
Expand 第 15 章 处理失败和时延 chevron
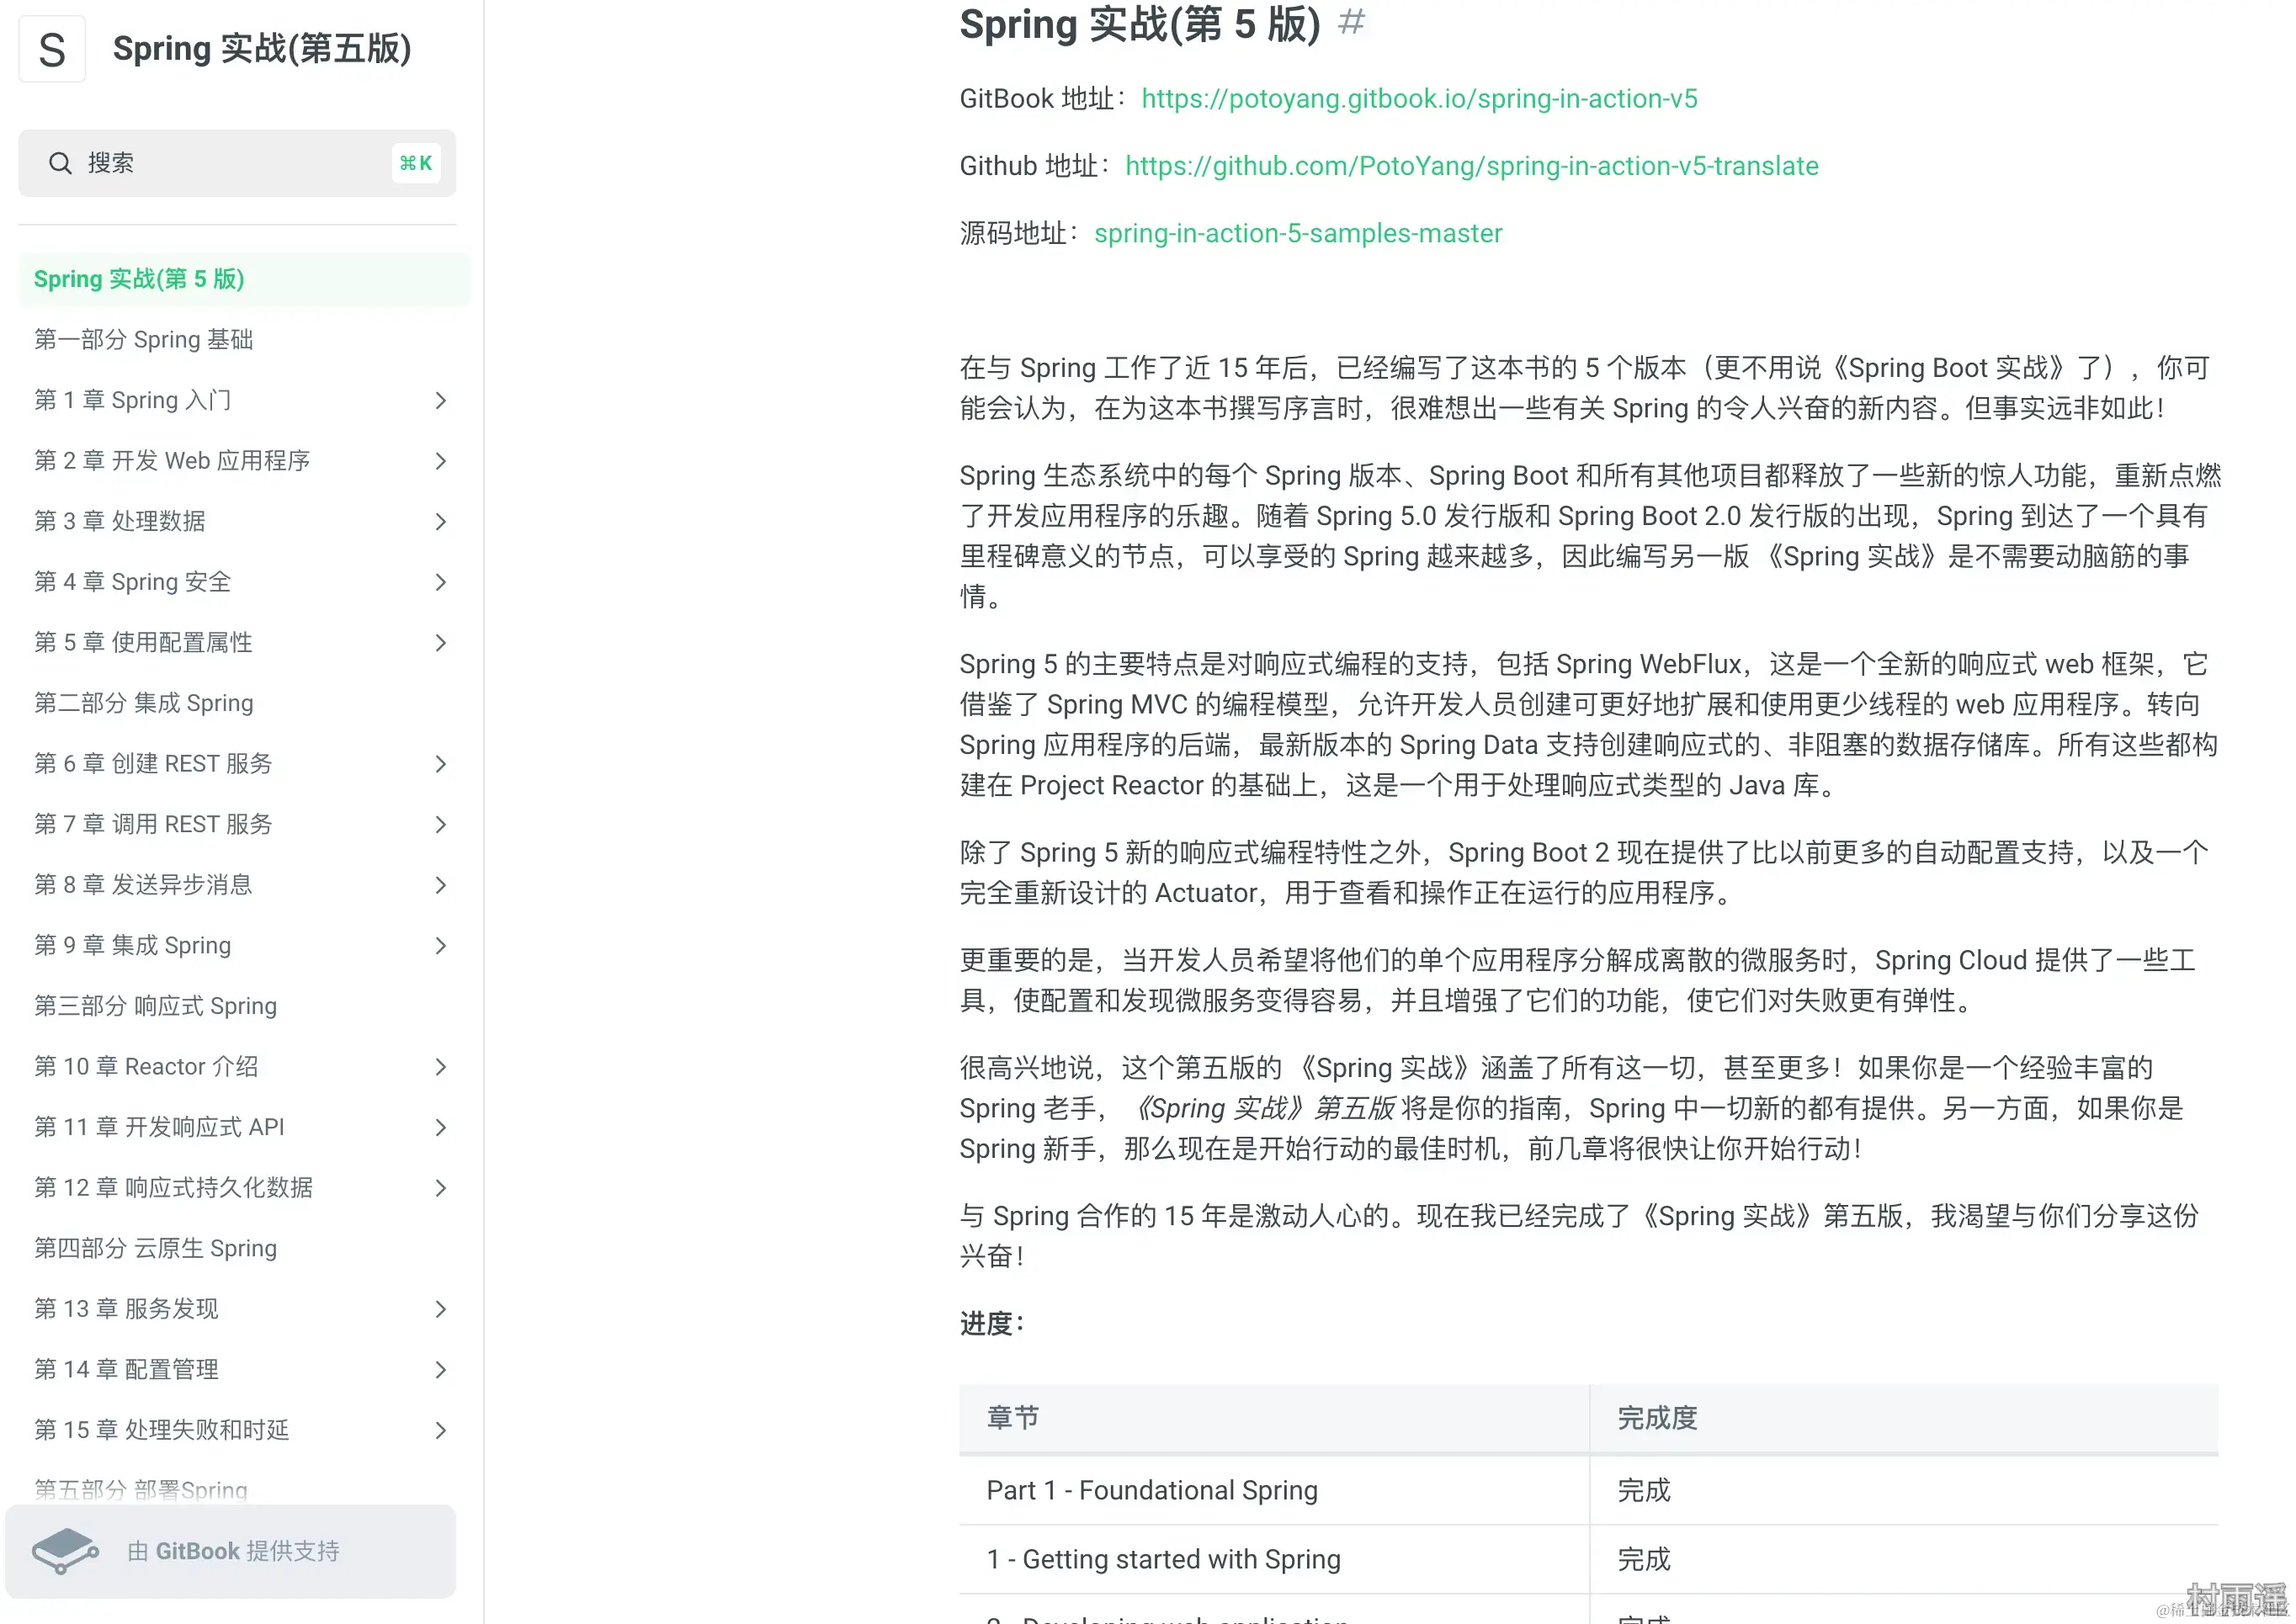(x=440, y=1430)
